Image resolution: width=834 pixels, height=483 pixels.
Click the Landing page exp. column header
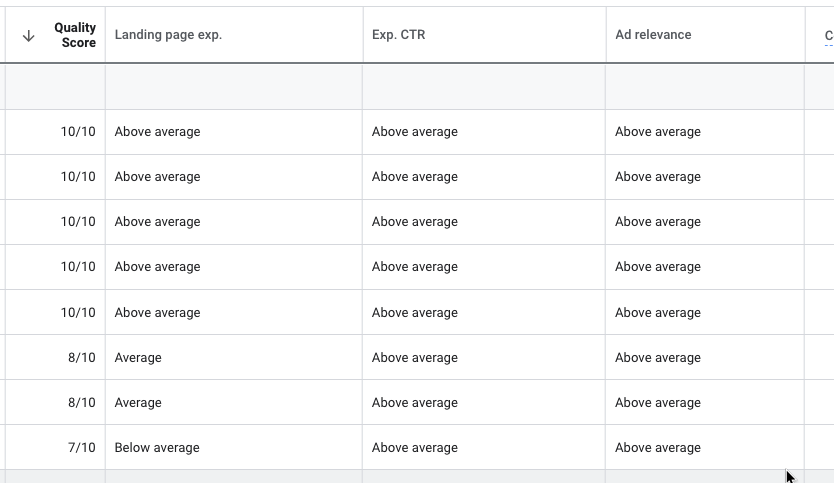click(168, 35)
